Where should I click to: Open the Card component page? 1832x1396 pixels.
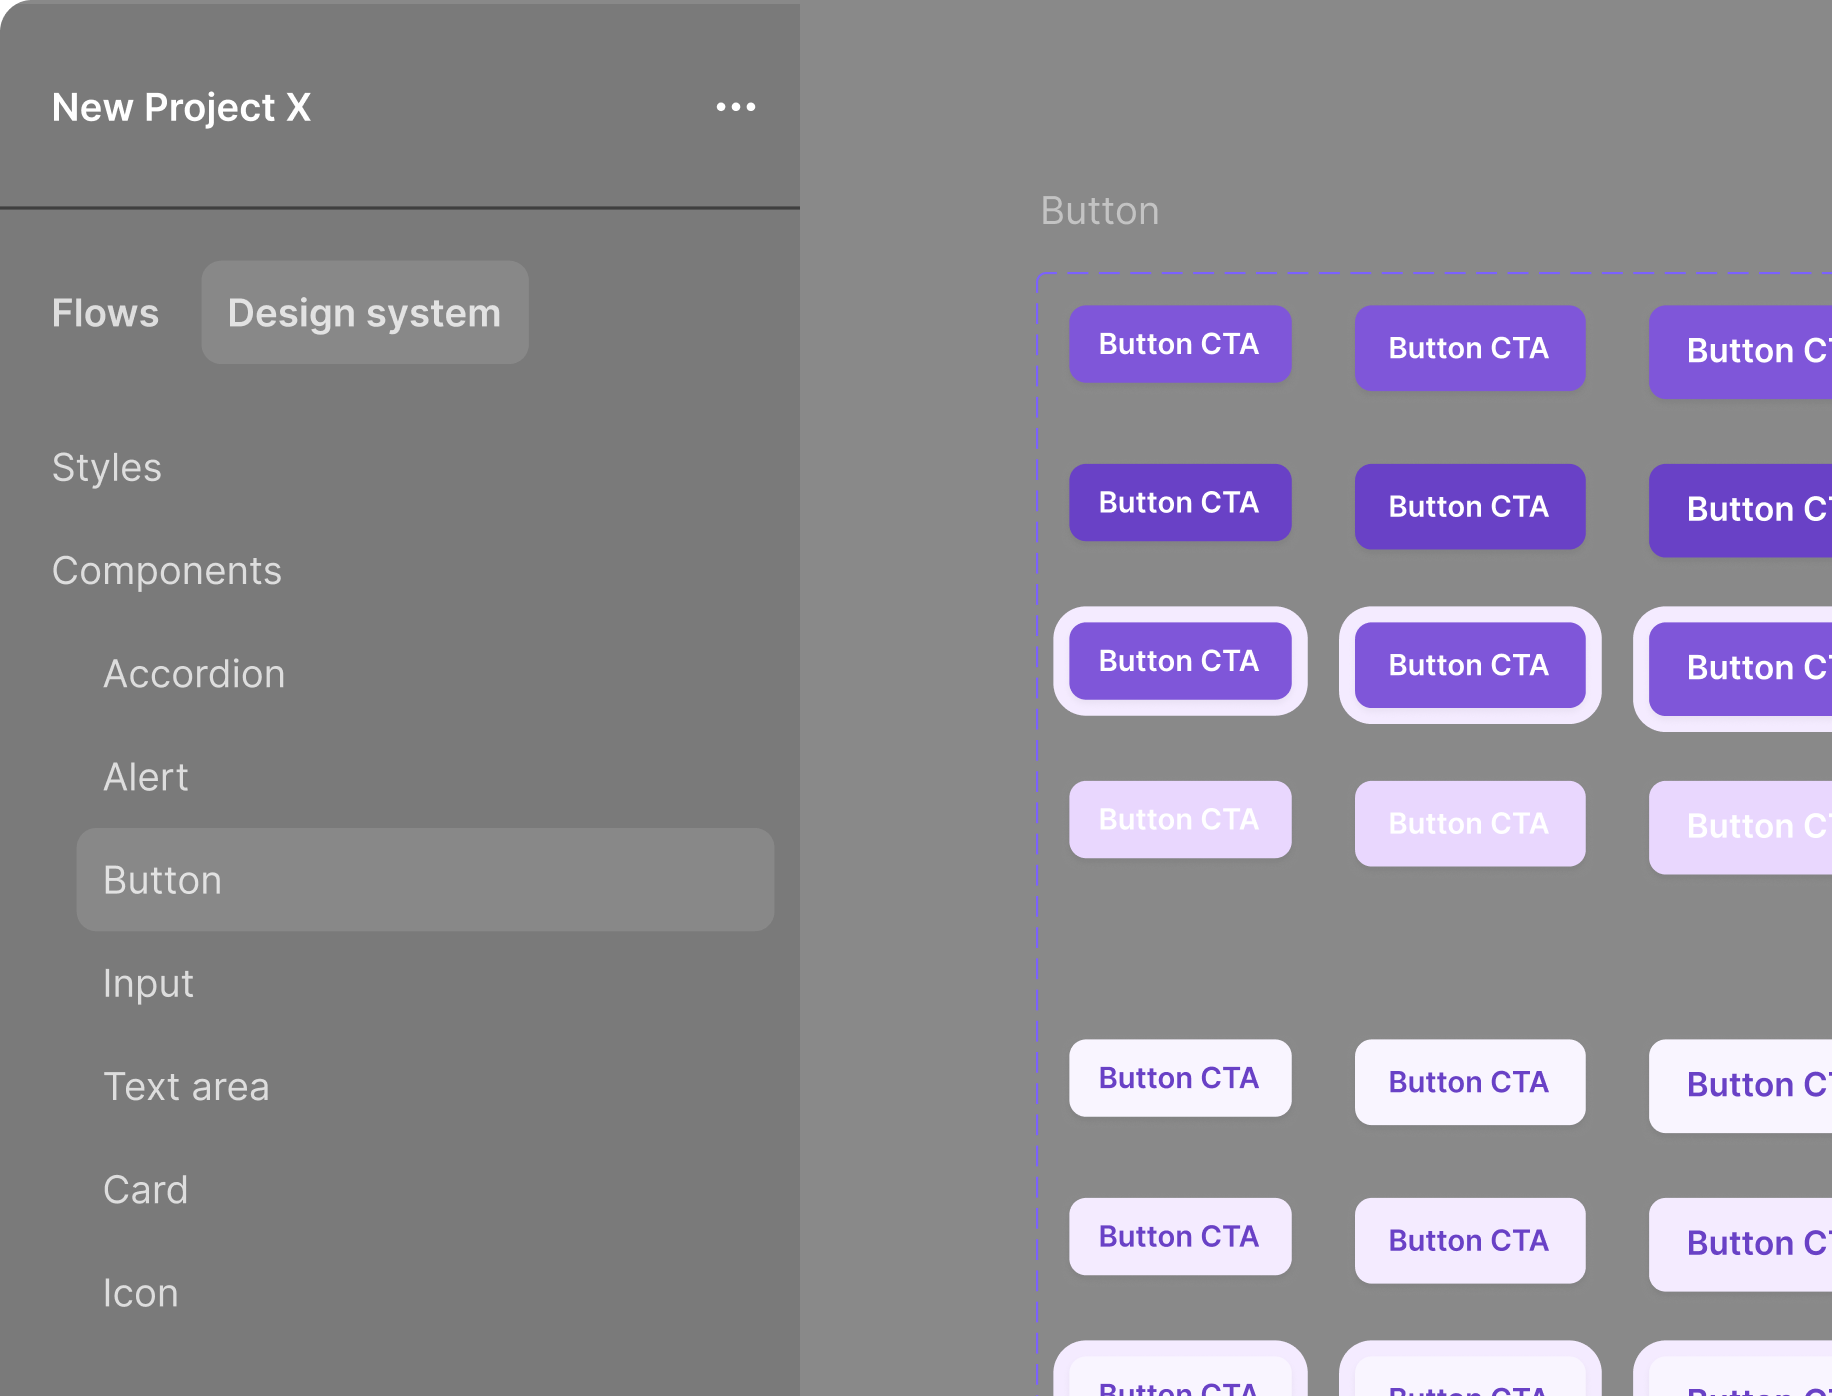(146, 1190)
